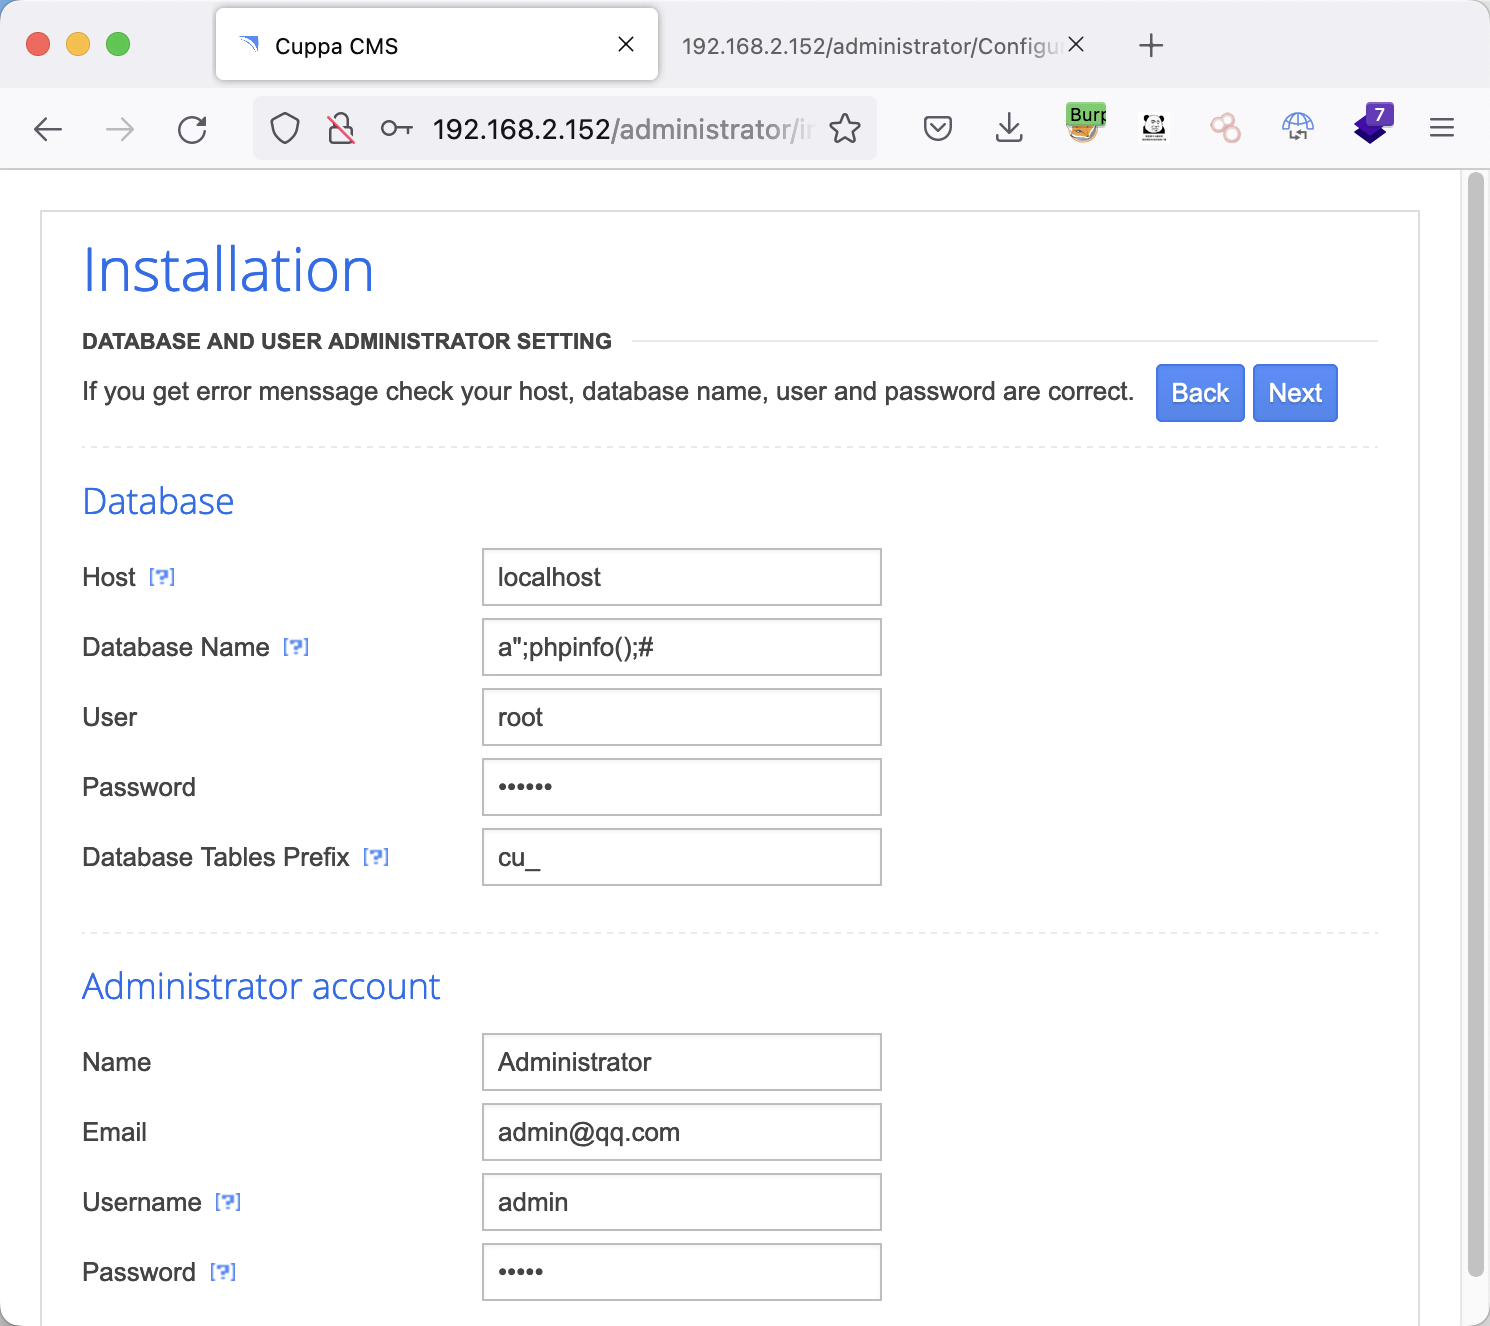Open the Downloads toolbar icon
Screen dimensions: 1490x1326
[x=1009, y=129]
